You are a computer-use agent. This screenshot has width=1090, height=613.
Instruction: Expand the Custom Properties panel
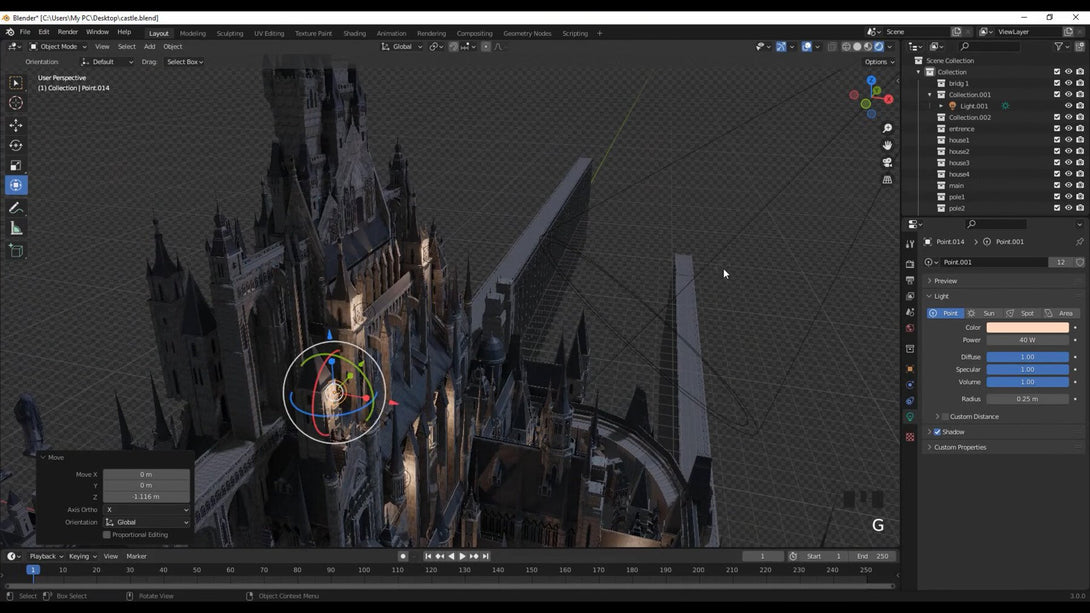(960, 448)
